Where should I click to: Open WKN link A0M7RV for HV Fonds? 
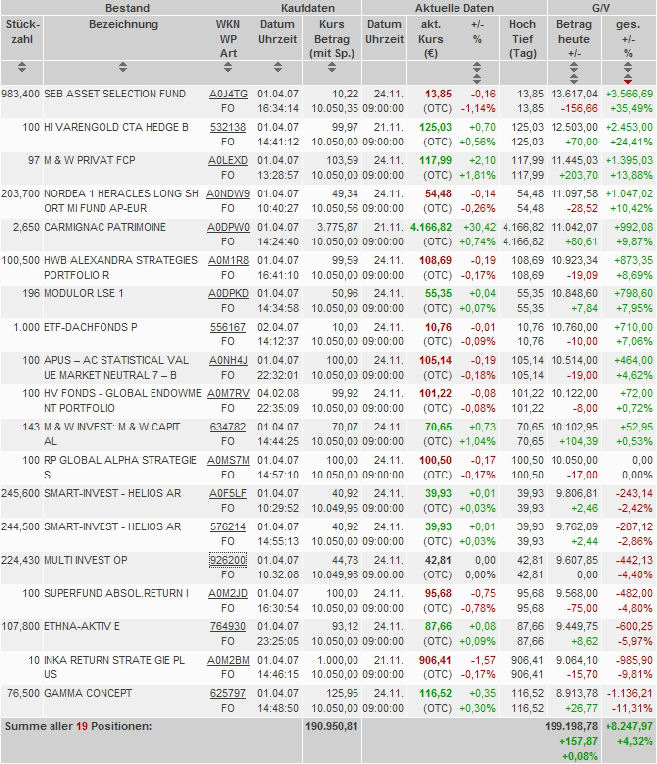[228, 393]
